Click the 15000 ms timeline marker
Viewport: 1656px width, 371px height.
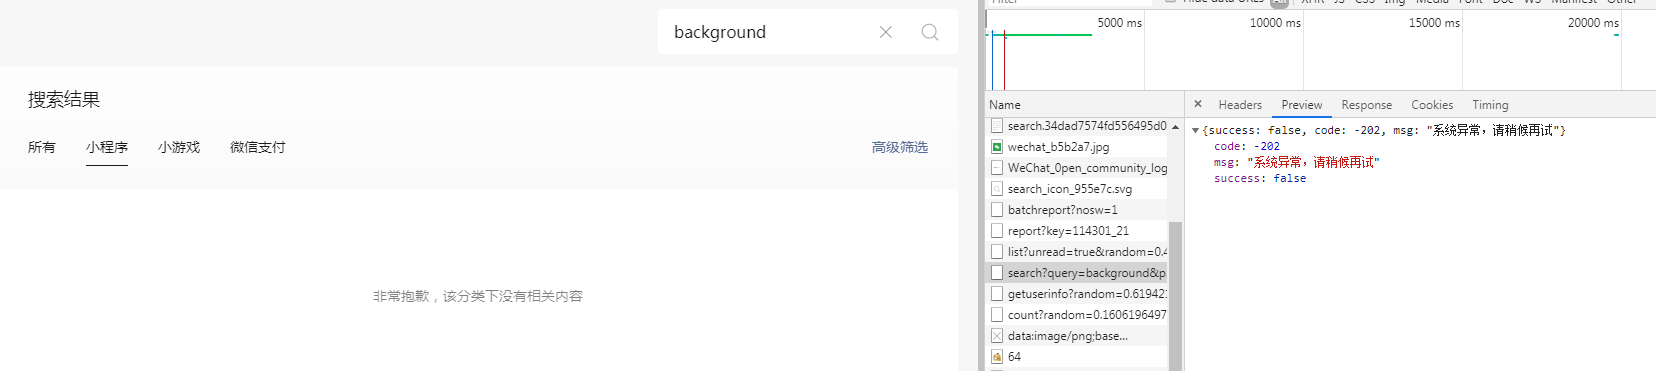tap(1434, 22)
